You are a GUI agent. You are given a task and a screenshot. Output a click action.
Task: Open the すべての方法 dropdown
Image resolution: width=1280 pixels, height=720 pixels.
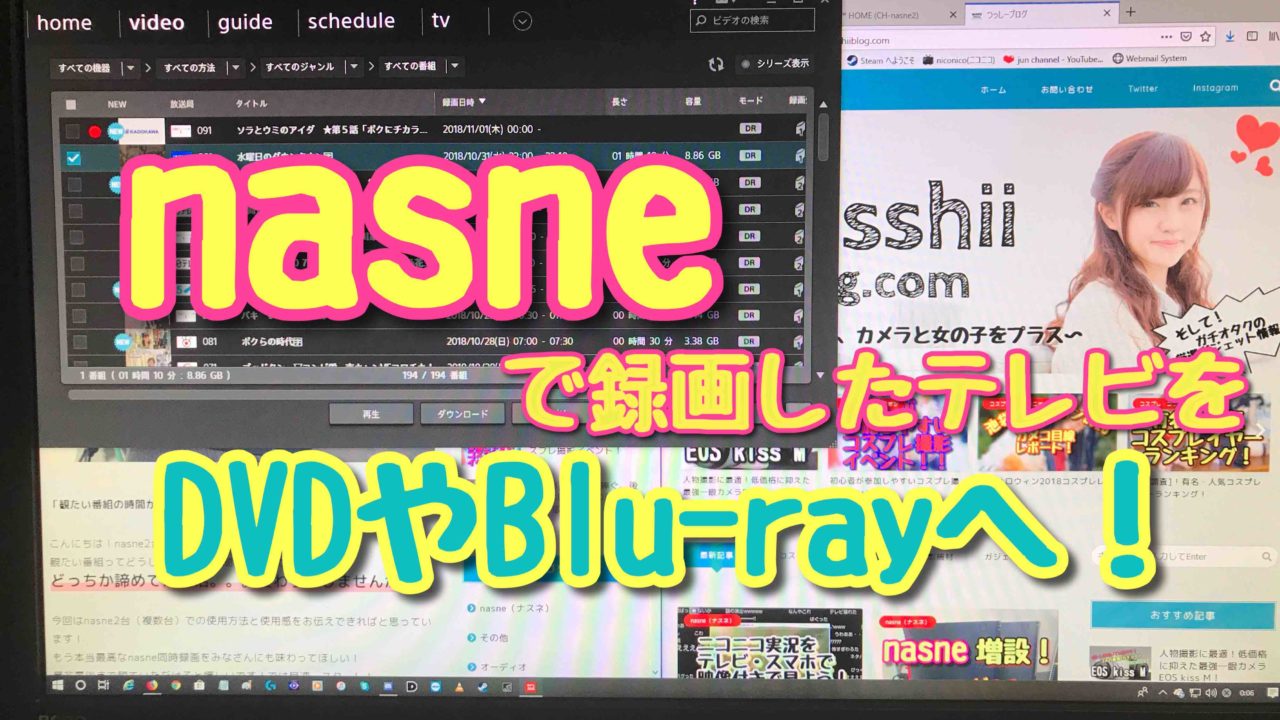pyautogui.click(x=200, y=67)
